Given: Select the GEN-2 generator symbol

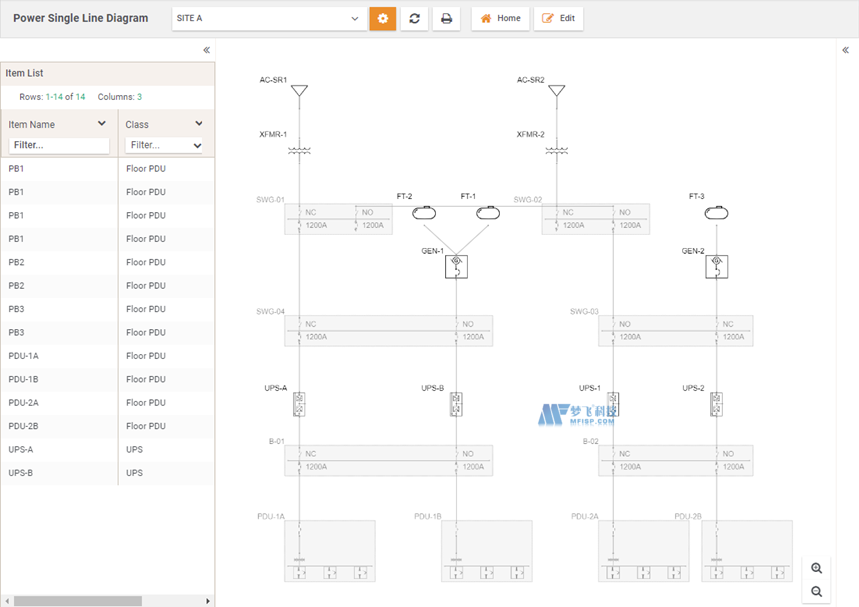Looking at the screenshot, I should click(716, 266).
